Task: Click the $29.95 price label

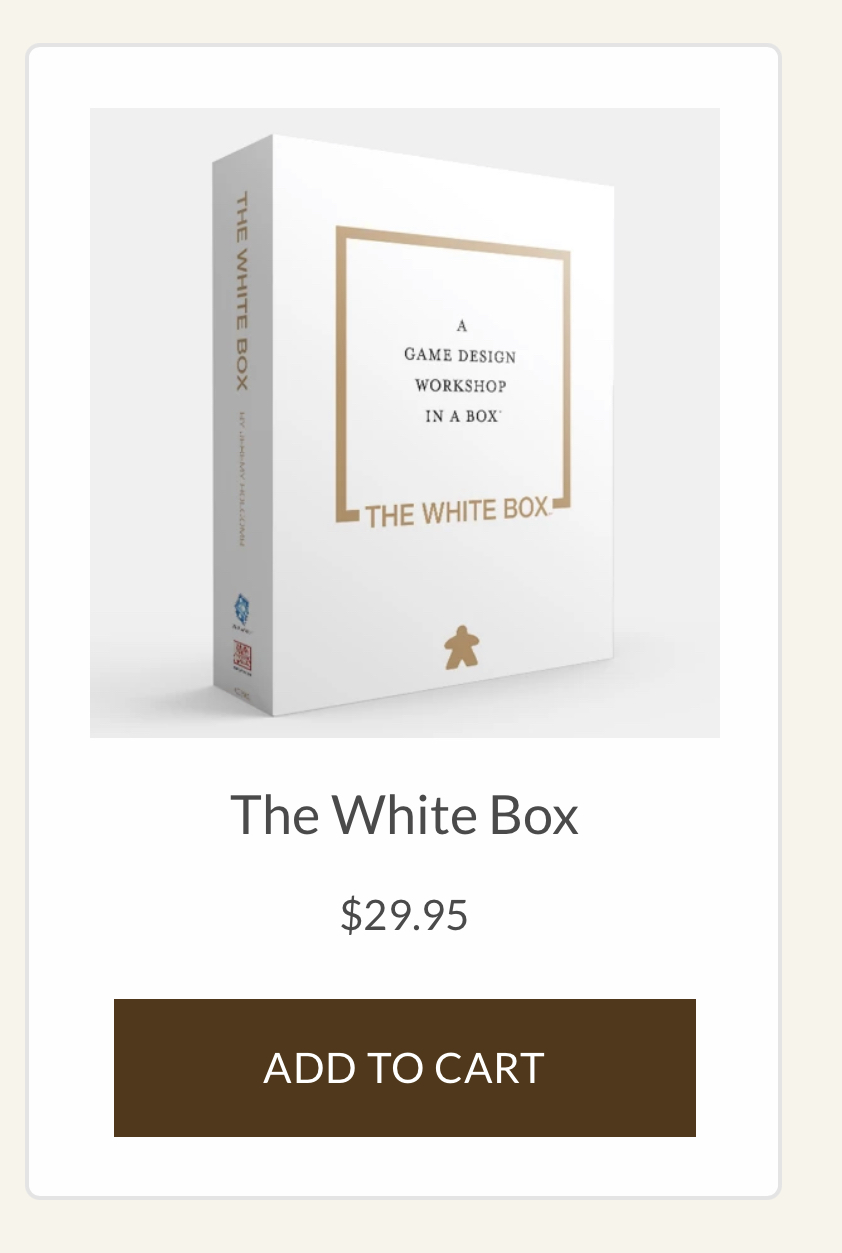Action: point(405,915)
